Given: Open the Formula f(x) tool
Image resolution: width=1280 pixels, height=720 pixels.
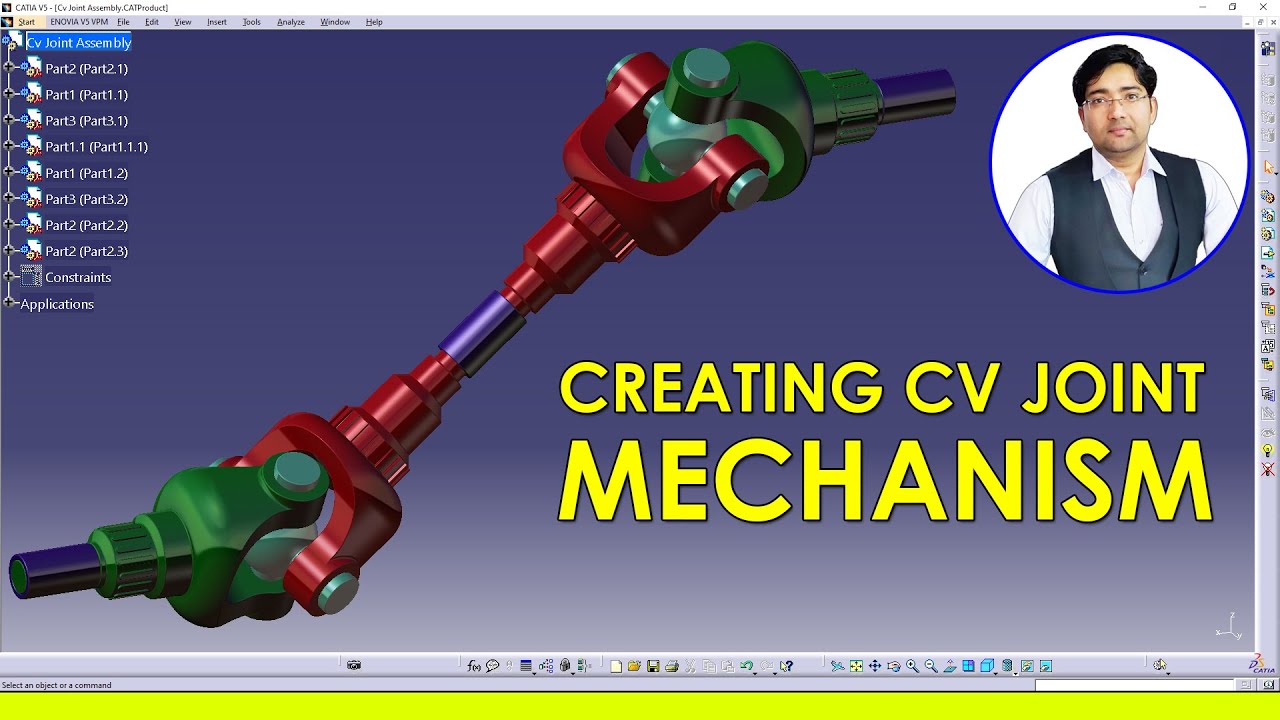Looking at the screenshot, I should pyautogui.click(x=474, y=665).
